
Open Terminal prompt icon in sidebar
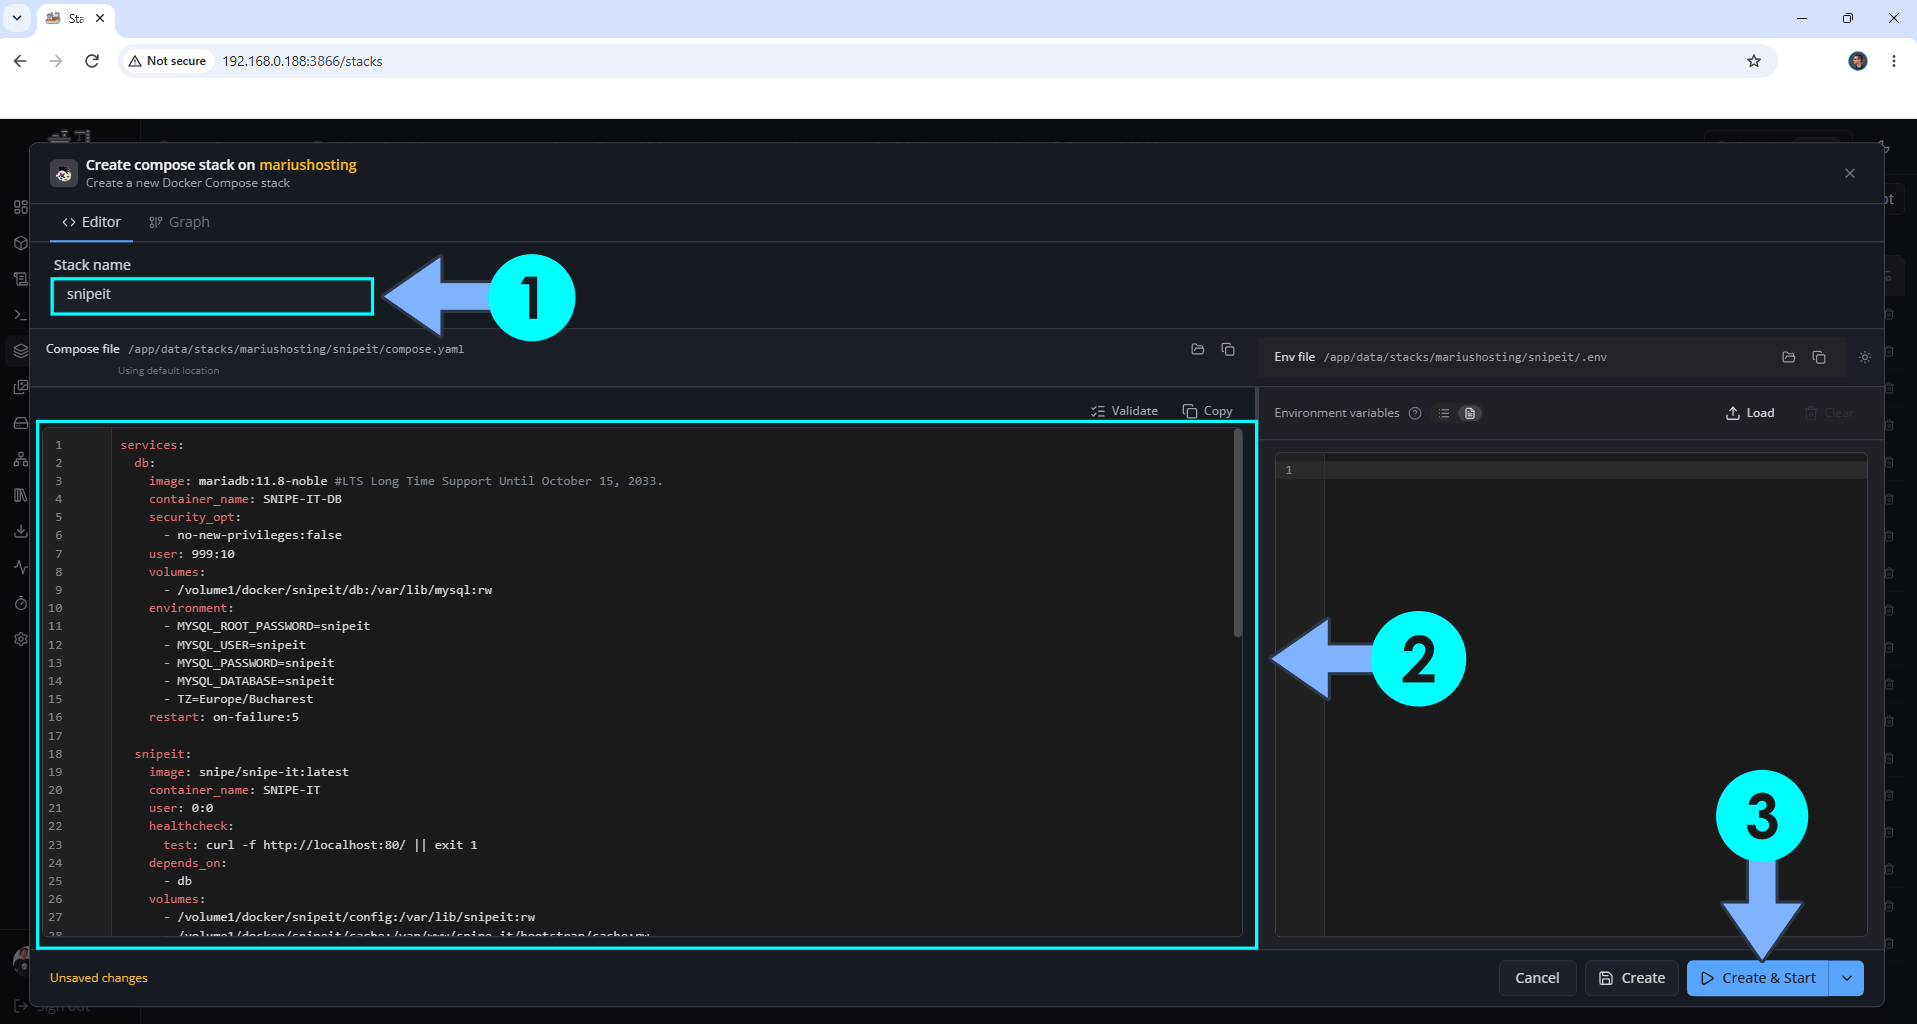pos(20,315)
